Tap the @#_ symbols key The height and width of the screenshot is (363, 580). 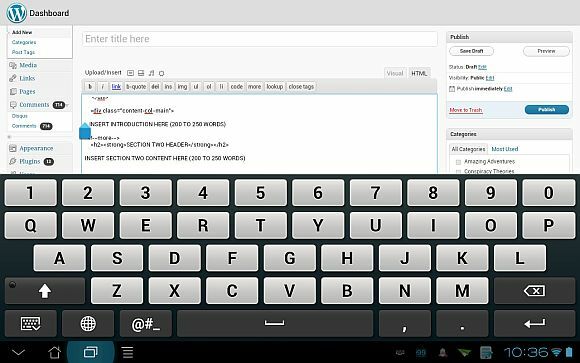click(146, 323)
